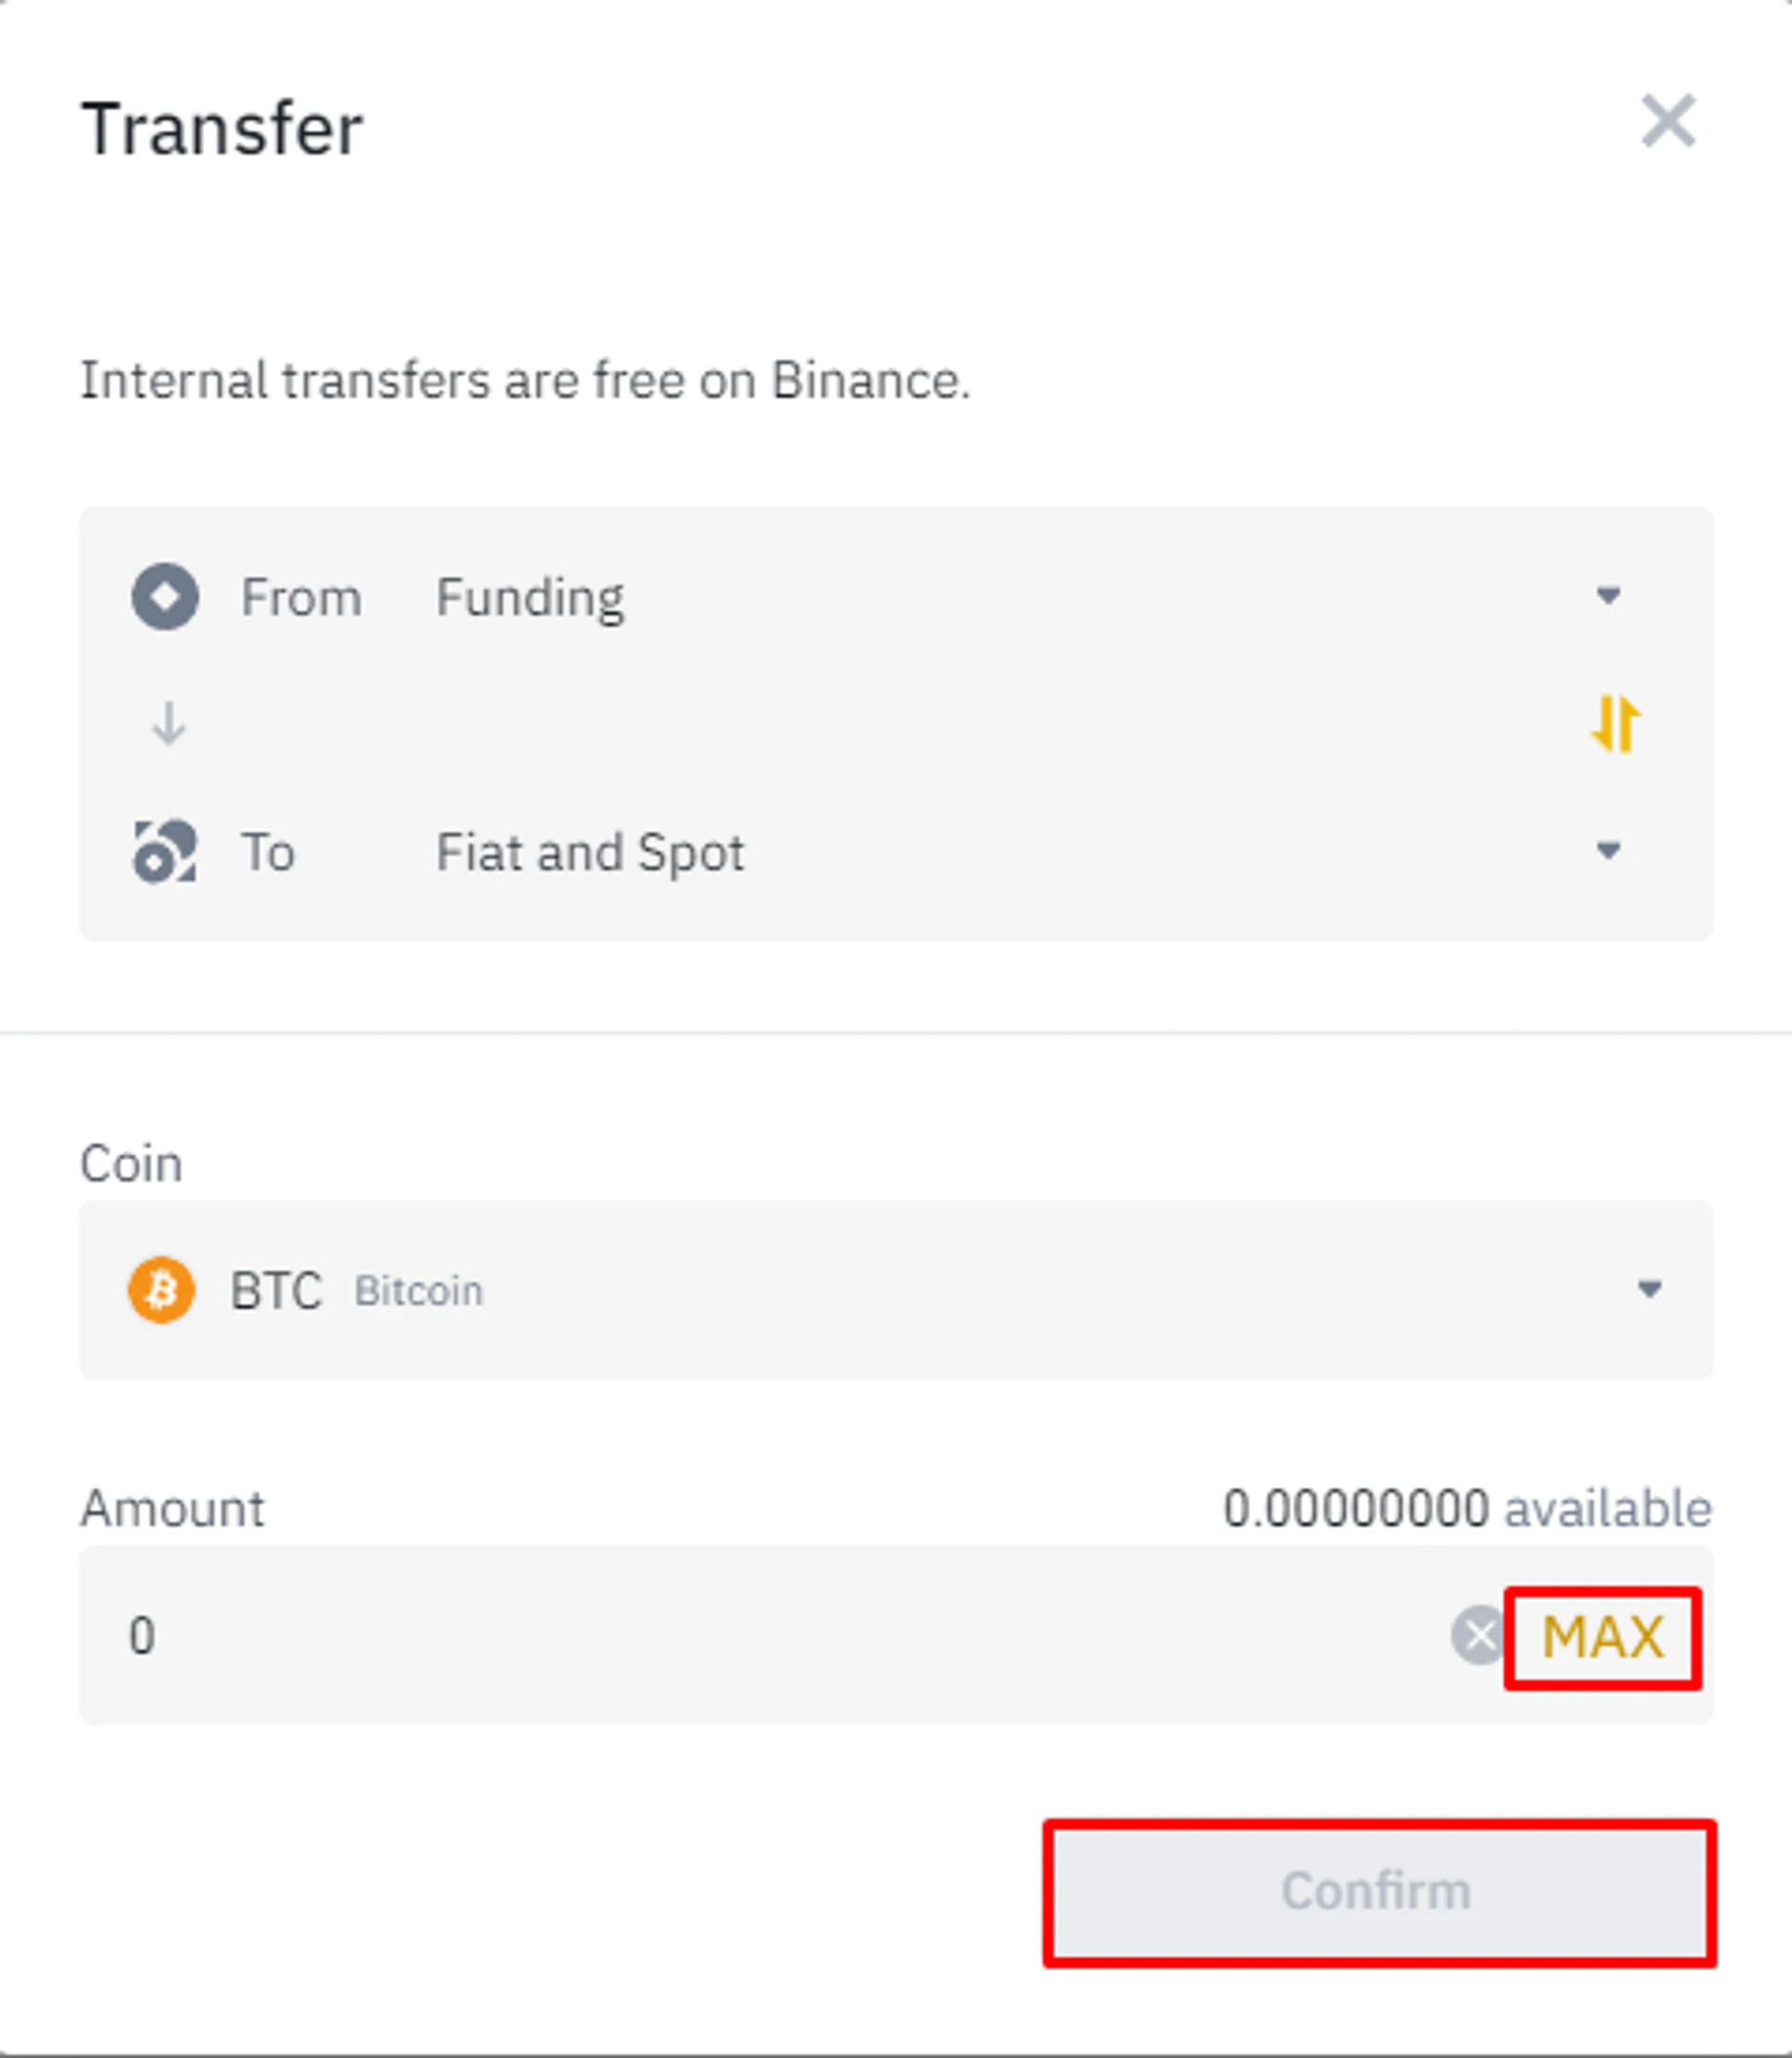Click the From label
The width and height of the screenshot is (1792, 2058).
tap(301, 598)
